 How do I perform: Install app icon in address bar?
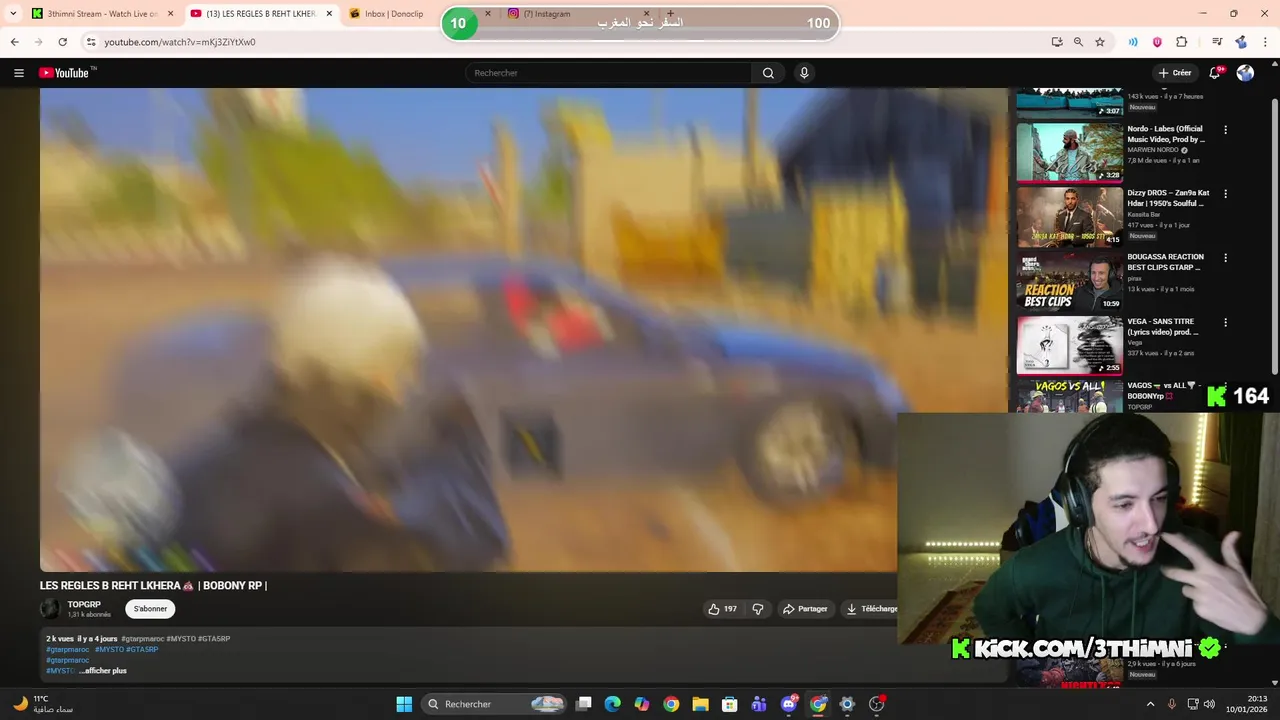tap(1057, 42)
